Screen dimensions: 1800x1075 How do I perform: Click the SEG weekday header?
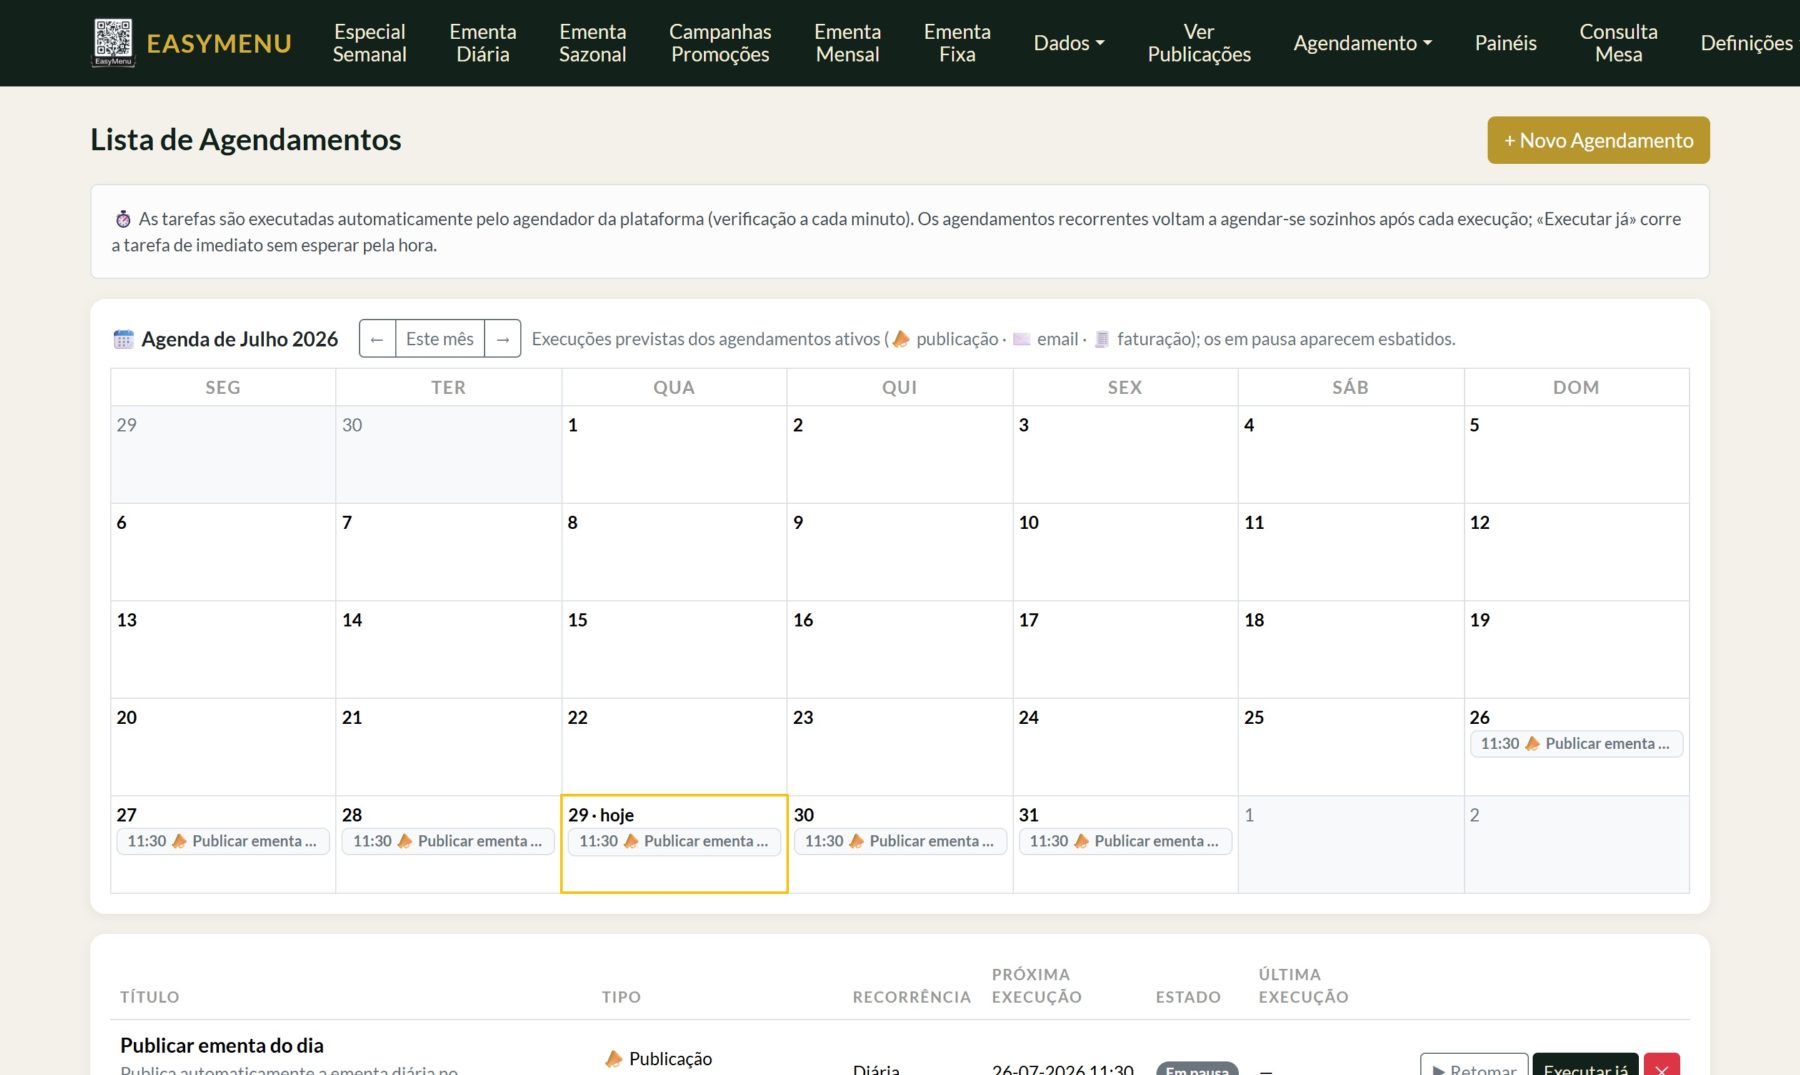(223, 387)
